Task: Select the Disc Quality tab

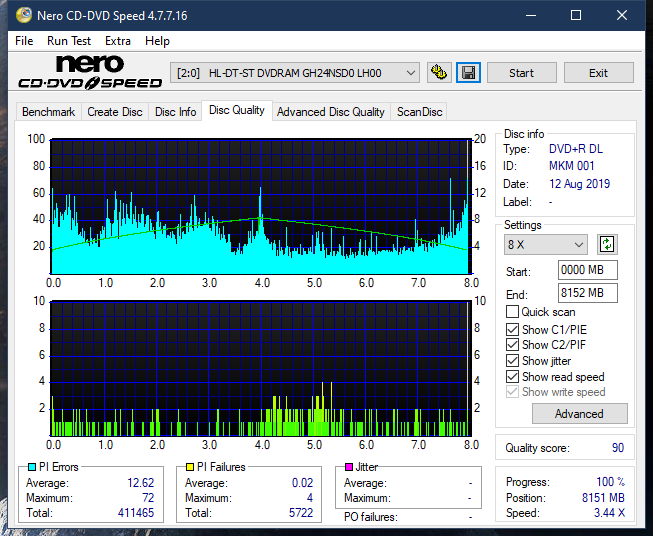Action: click(237, 110)
